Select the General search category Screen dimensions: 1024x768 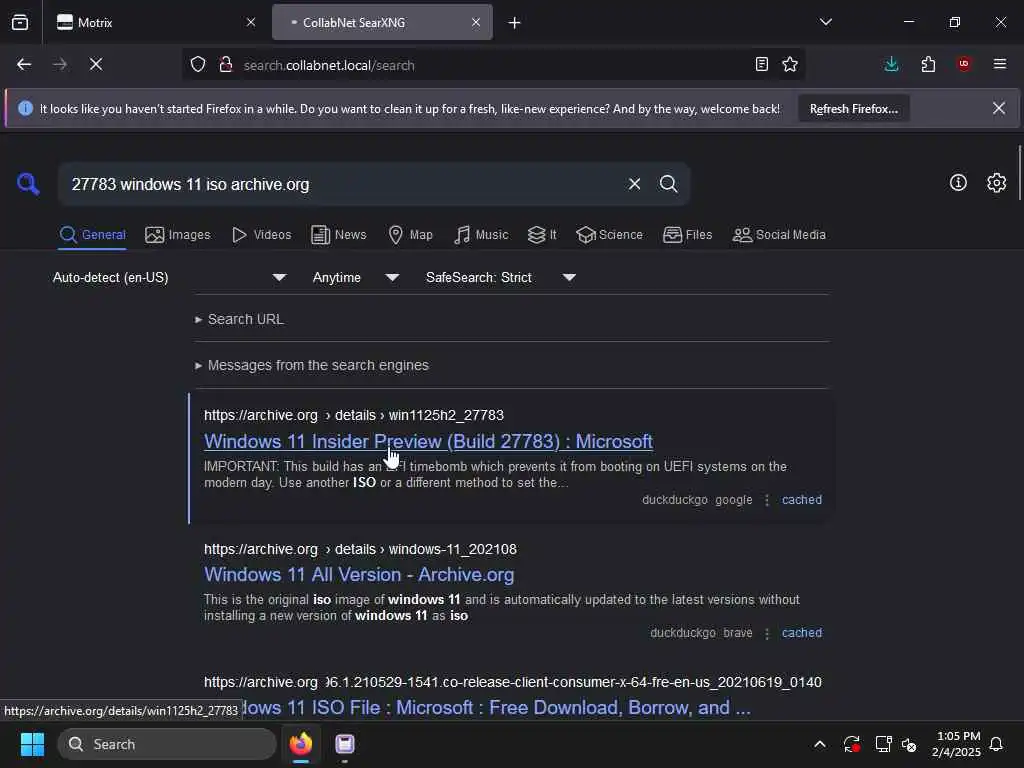(x=93, y=234)
